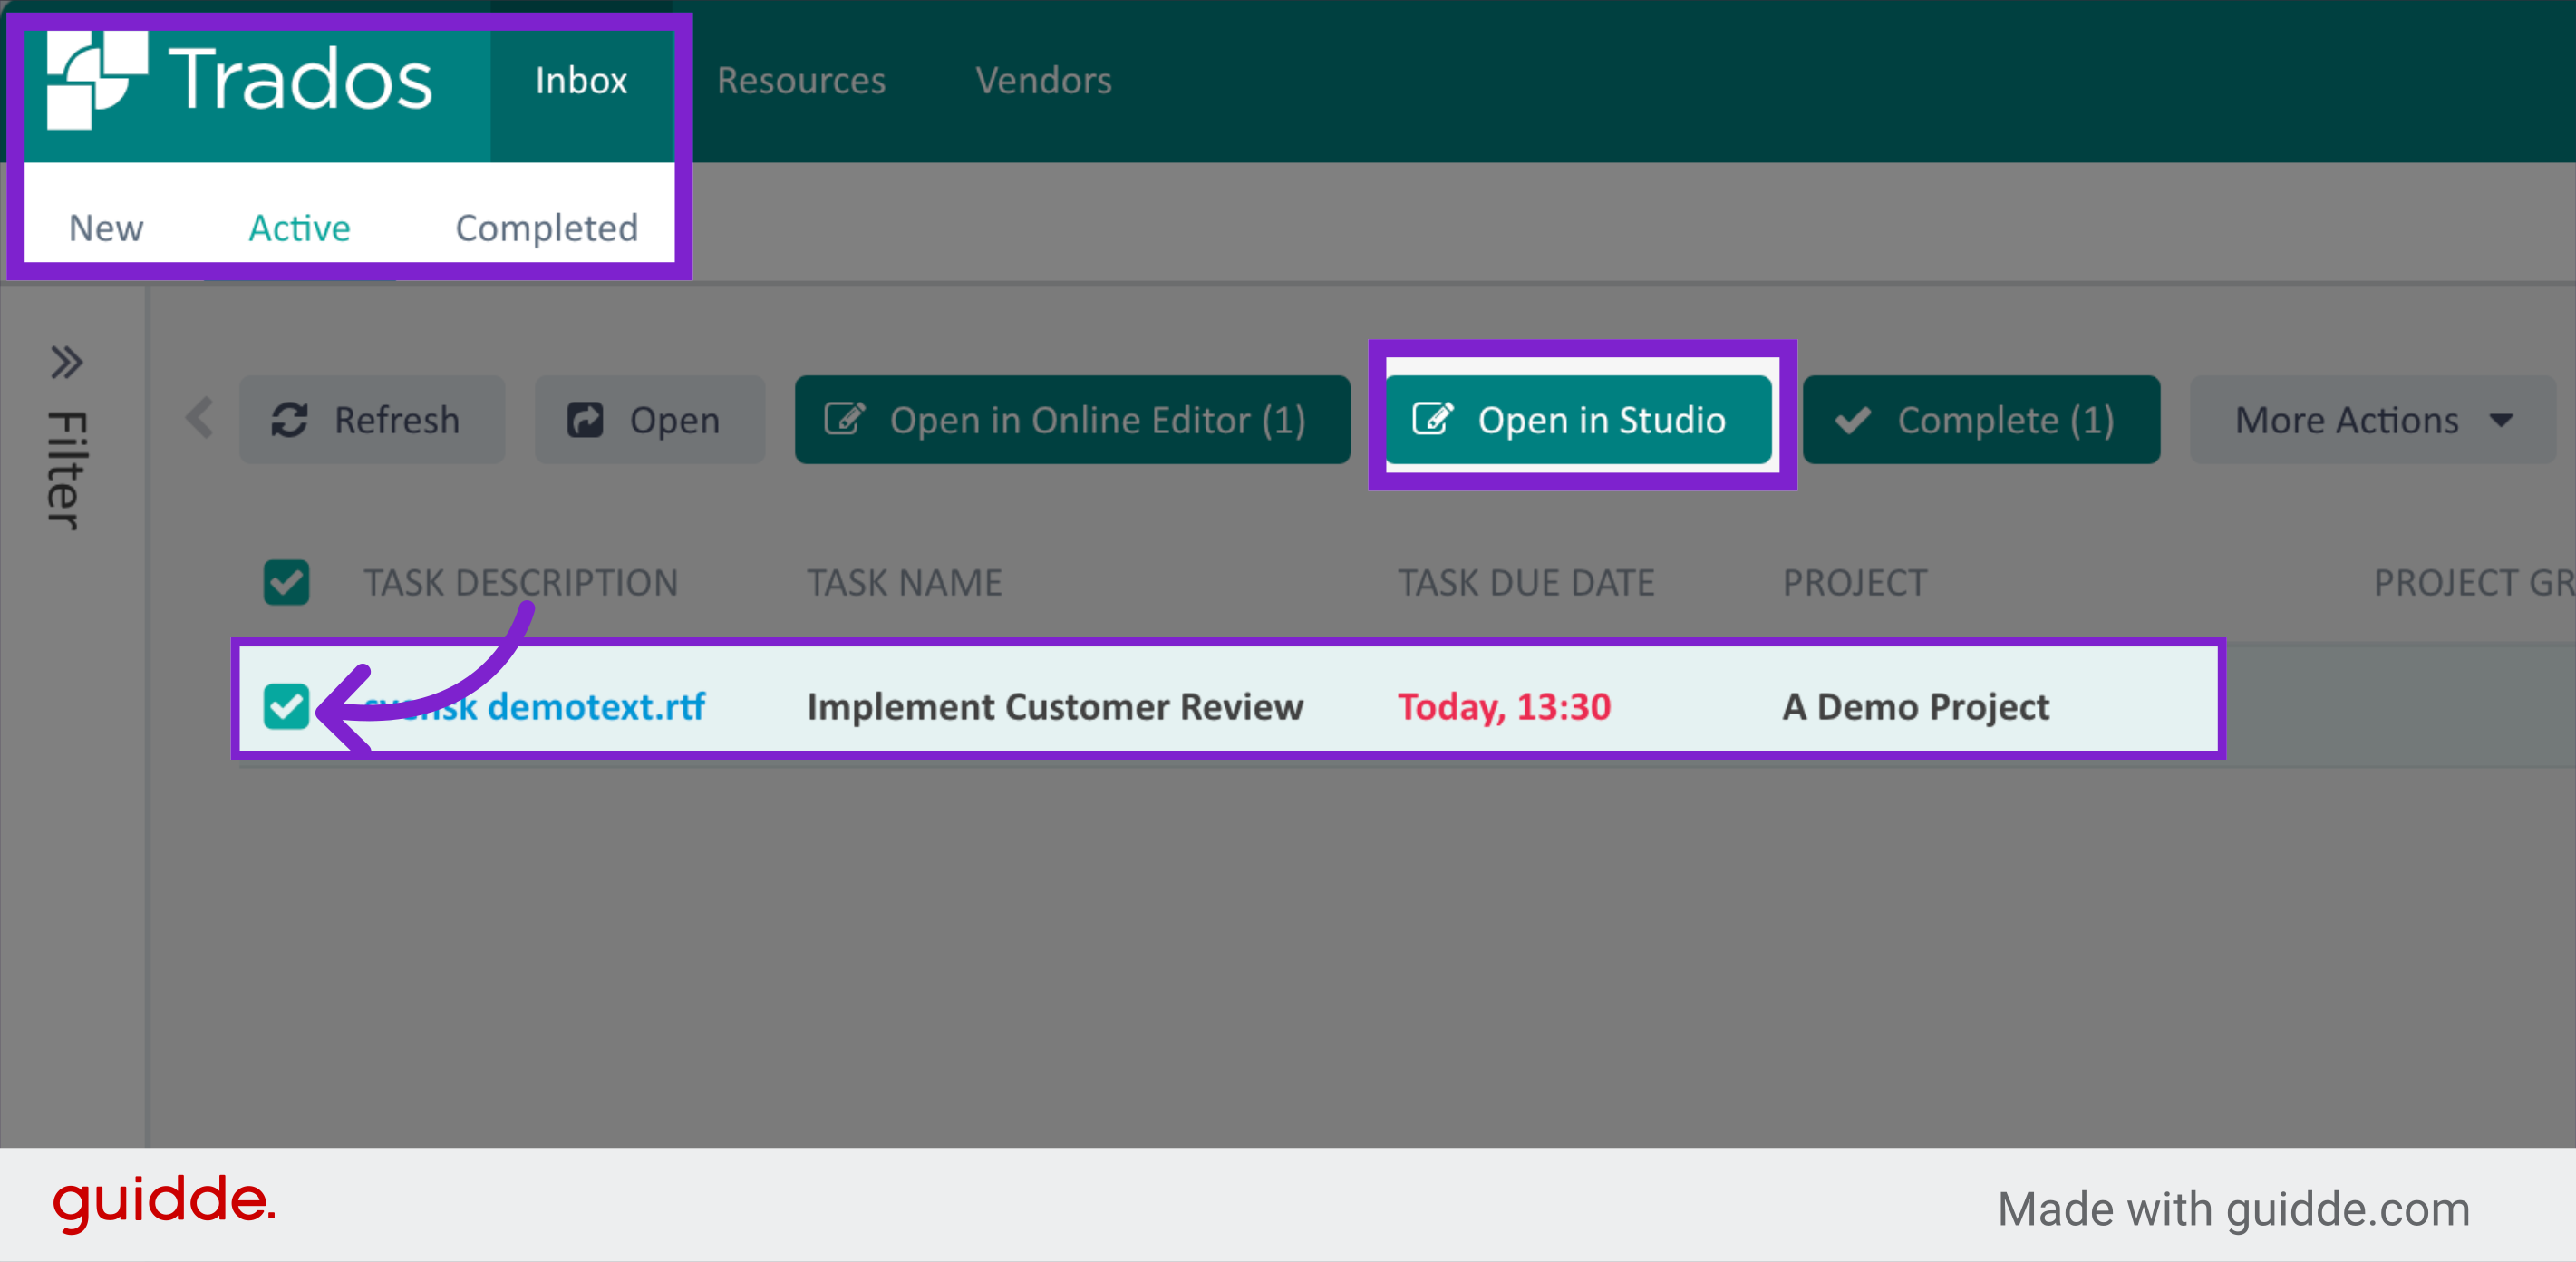Sort by the Task Name column header
Image resolution: width=2576 pixels, height=1262 pixels.
point(904,582)
